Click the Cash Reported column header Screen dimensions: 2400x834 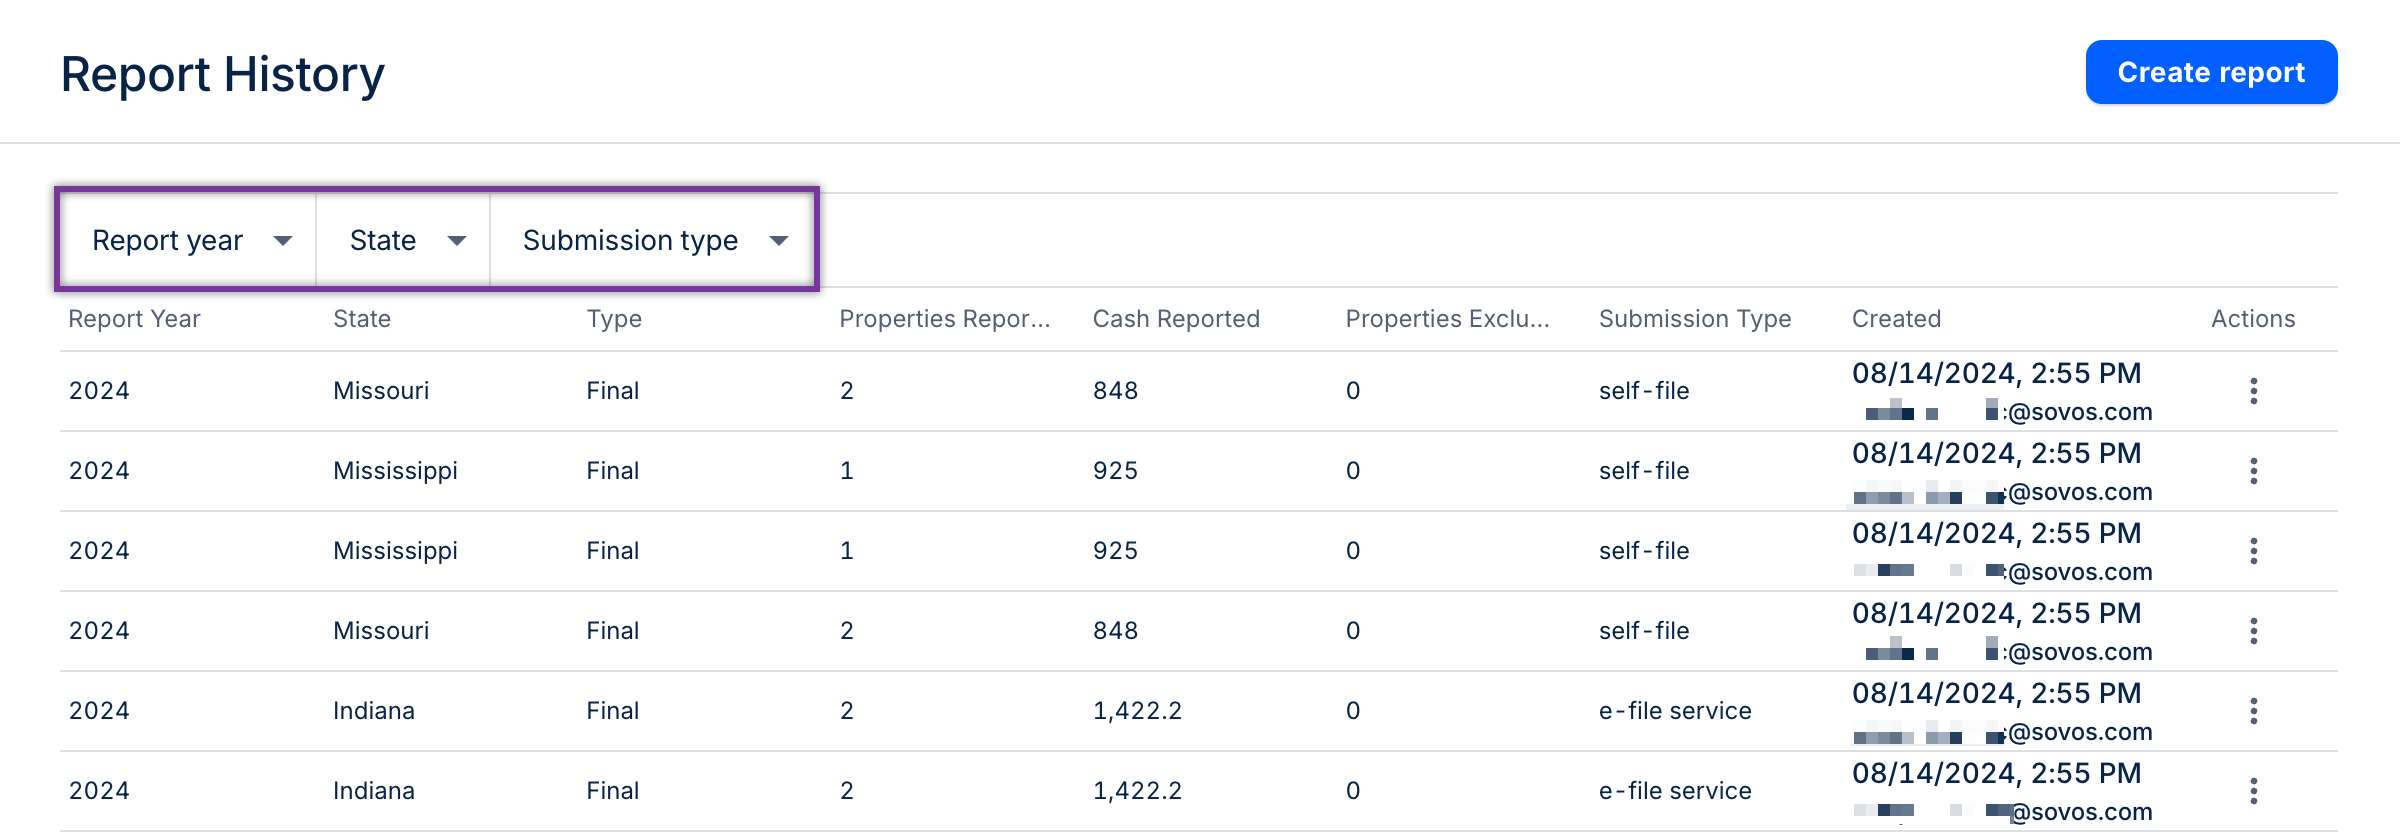(1176, 319)
